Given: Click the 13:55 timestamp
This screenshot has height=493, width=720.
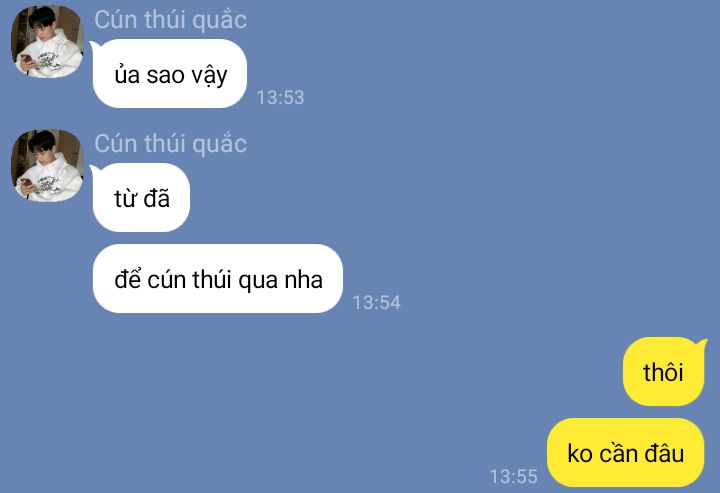Looking at the screenshot, I should (x=513, y=476).
